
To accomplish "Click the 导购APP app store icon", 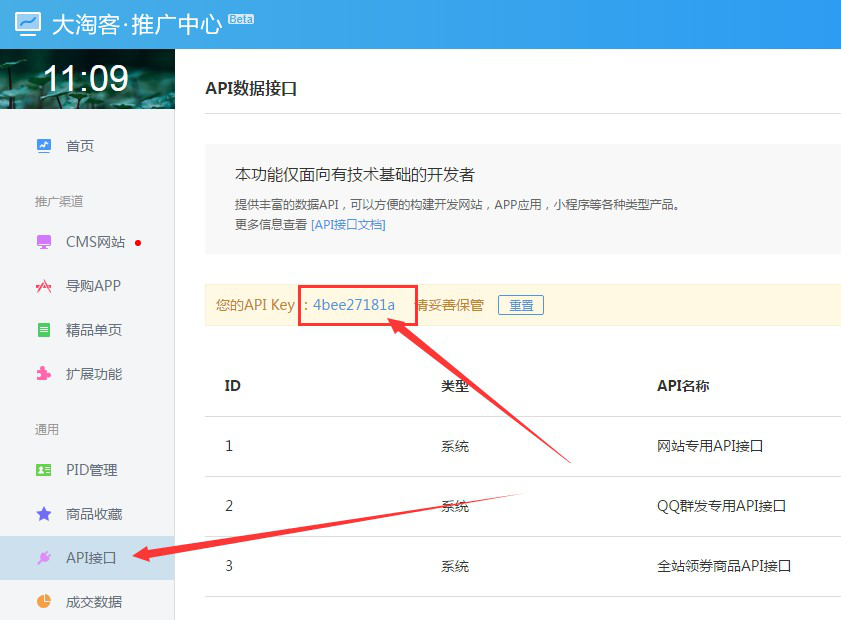I will pos(44,286).
